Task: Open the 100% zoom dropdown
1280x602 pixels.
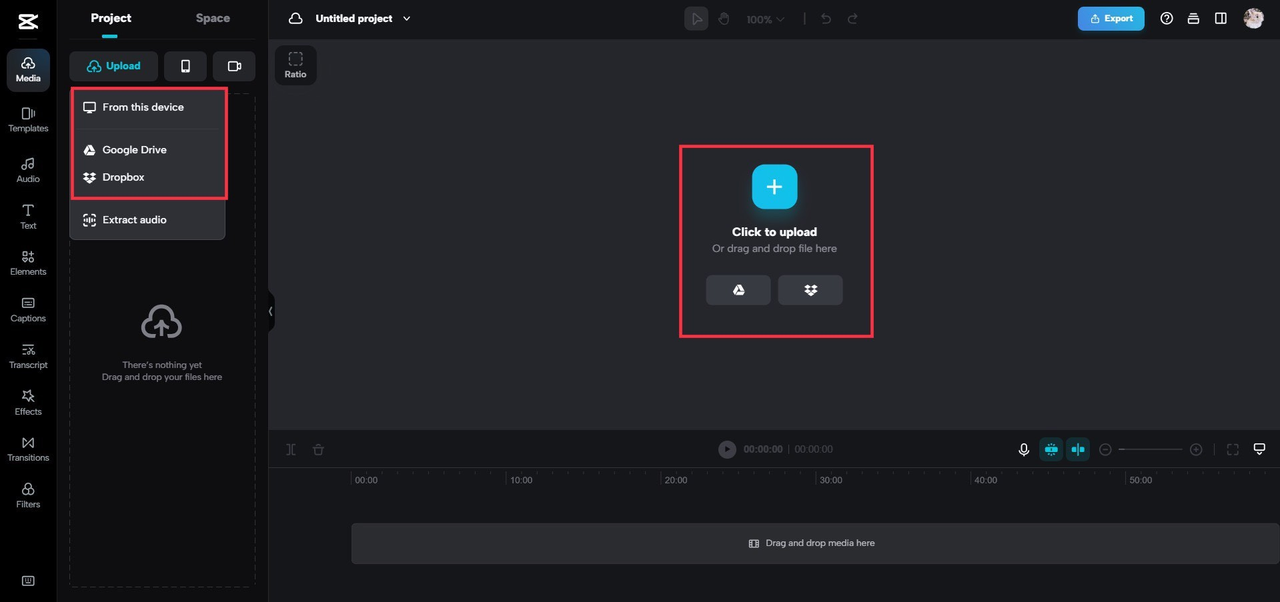Action: (765, 19)
